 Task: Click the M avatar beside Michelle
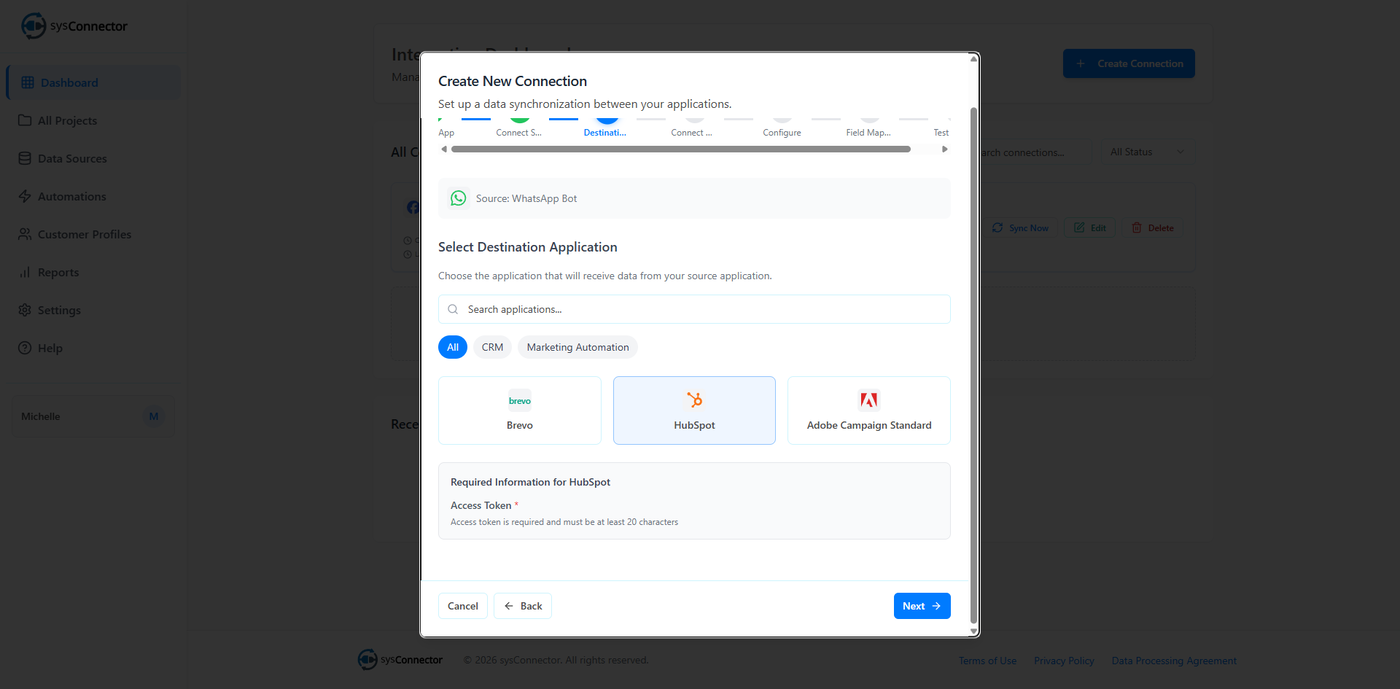coord(153,417)
